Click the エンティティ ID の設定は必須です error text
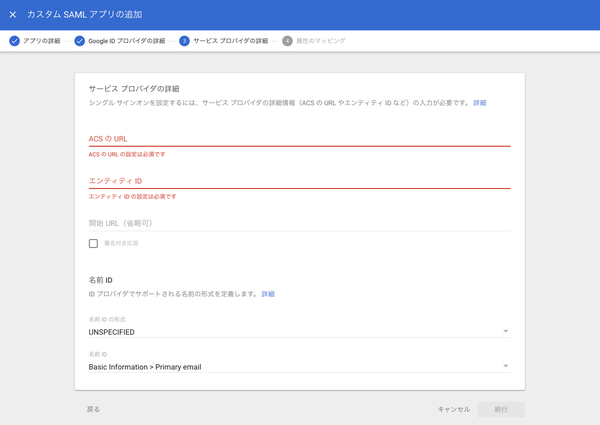Image resolution: width=600 pixels, height=425 pixels. [x=132, y=197]
